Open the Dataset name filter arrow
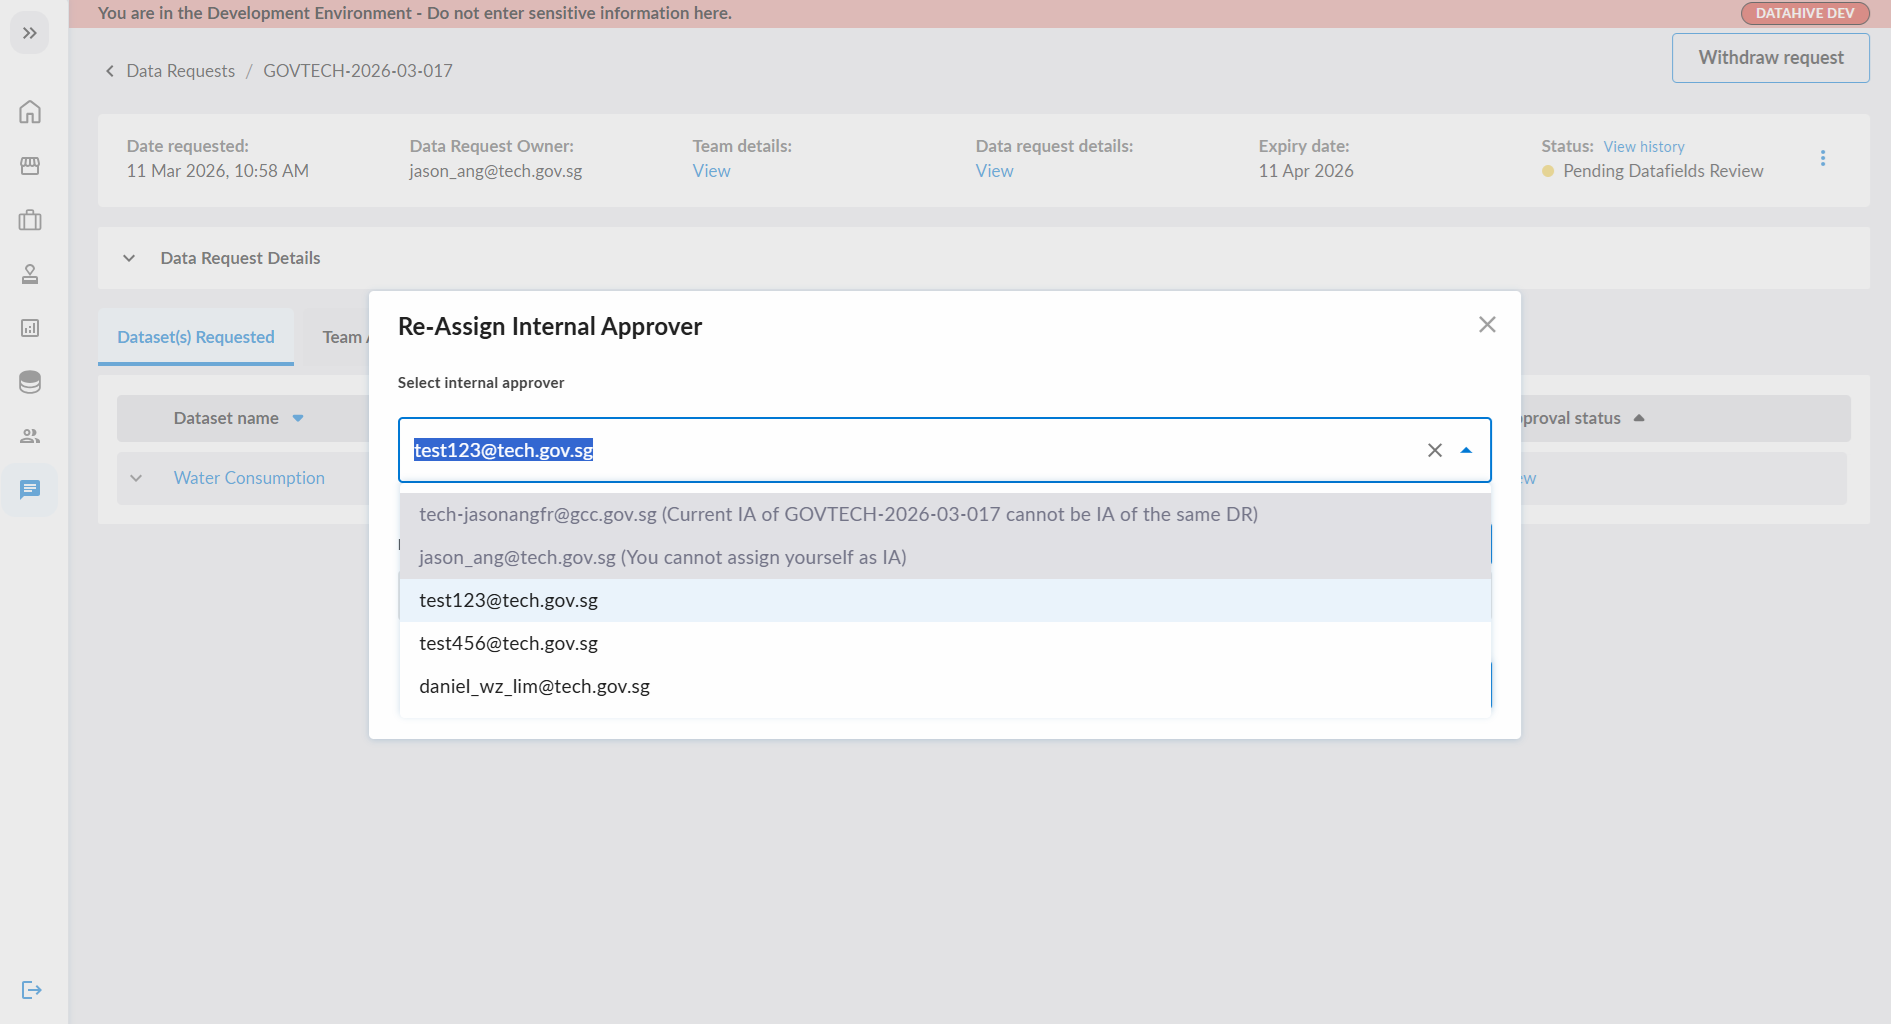The image size is (1891, 1024). point(298,418)
